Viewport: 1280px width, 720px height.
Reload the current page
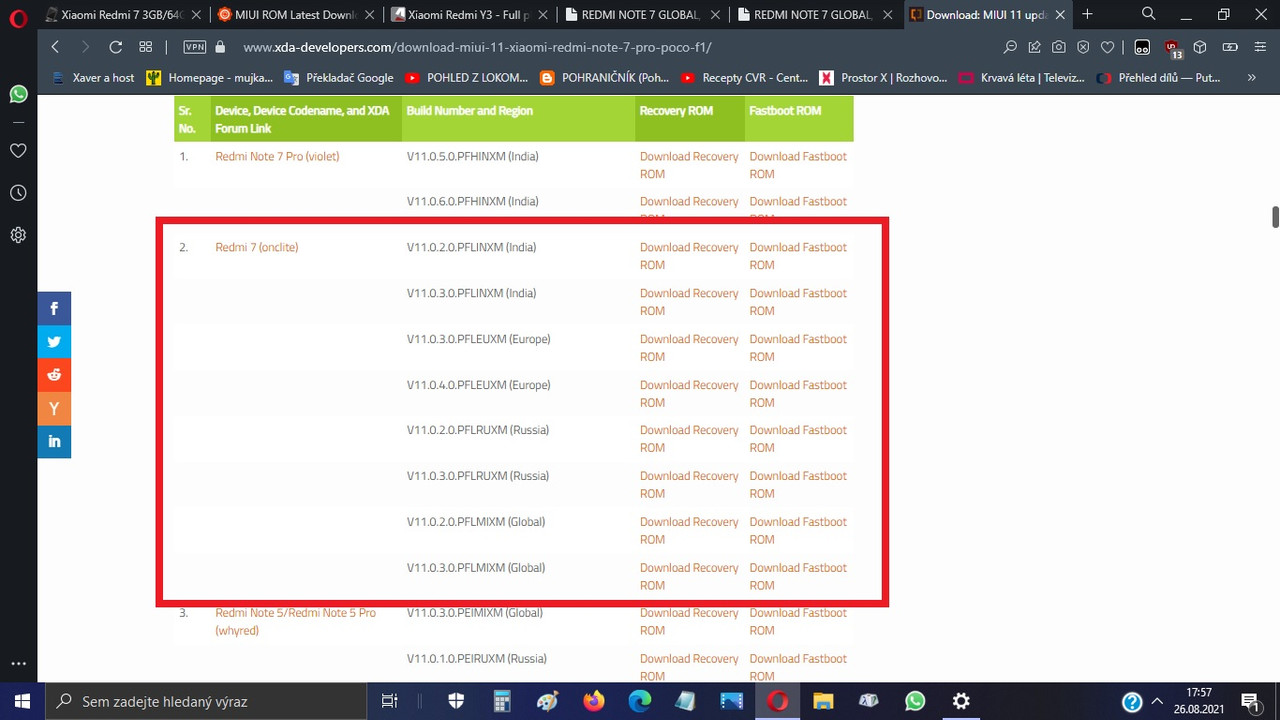click(115, 47)
